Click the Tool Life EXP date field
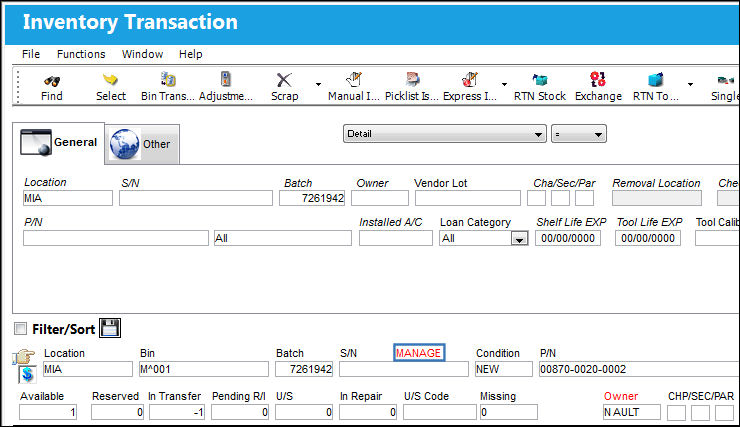740x427 pixels. [648, 238]
